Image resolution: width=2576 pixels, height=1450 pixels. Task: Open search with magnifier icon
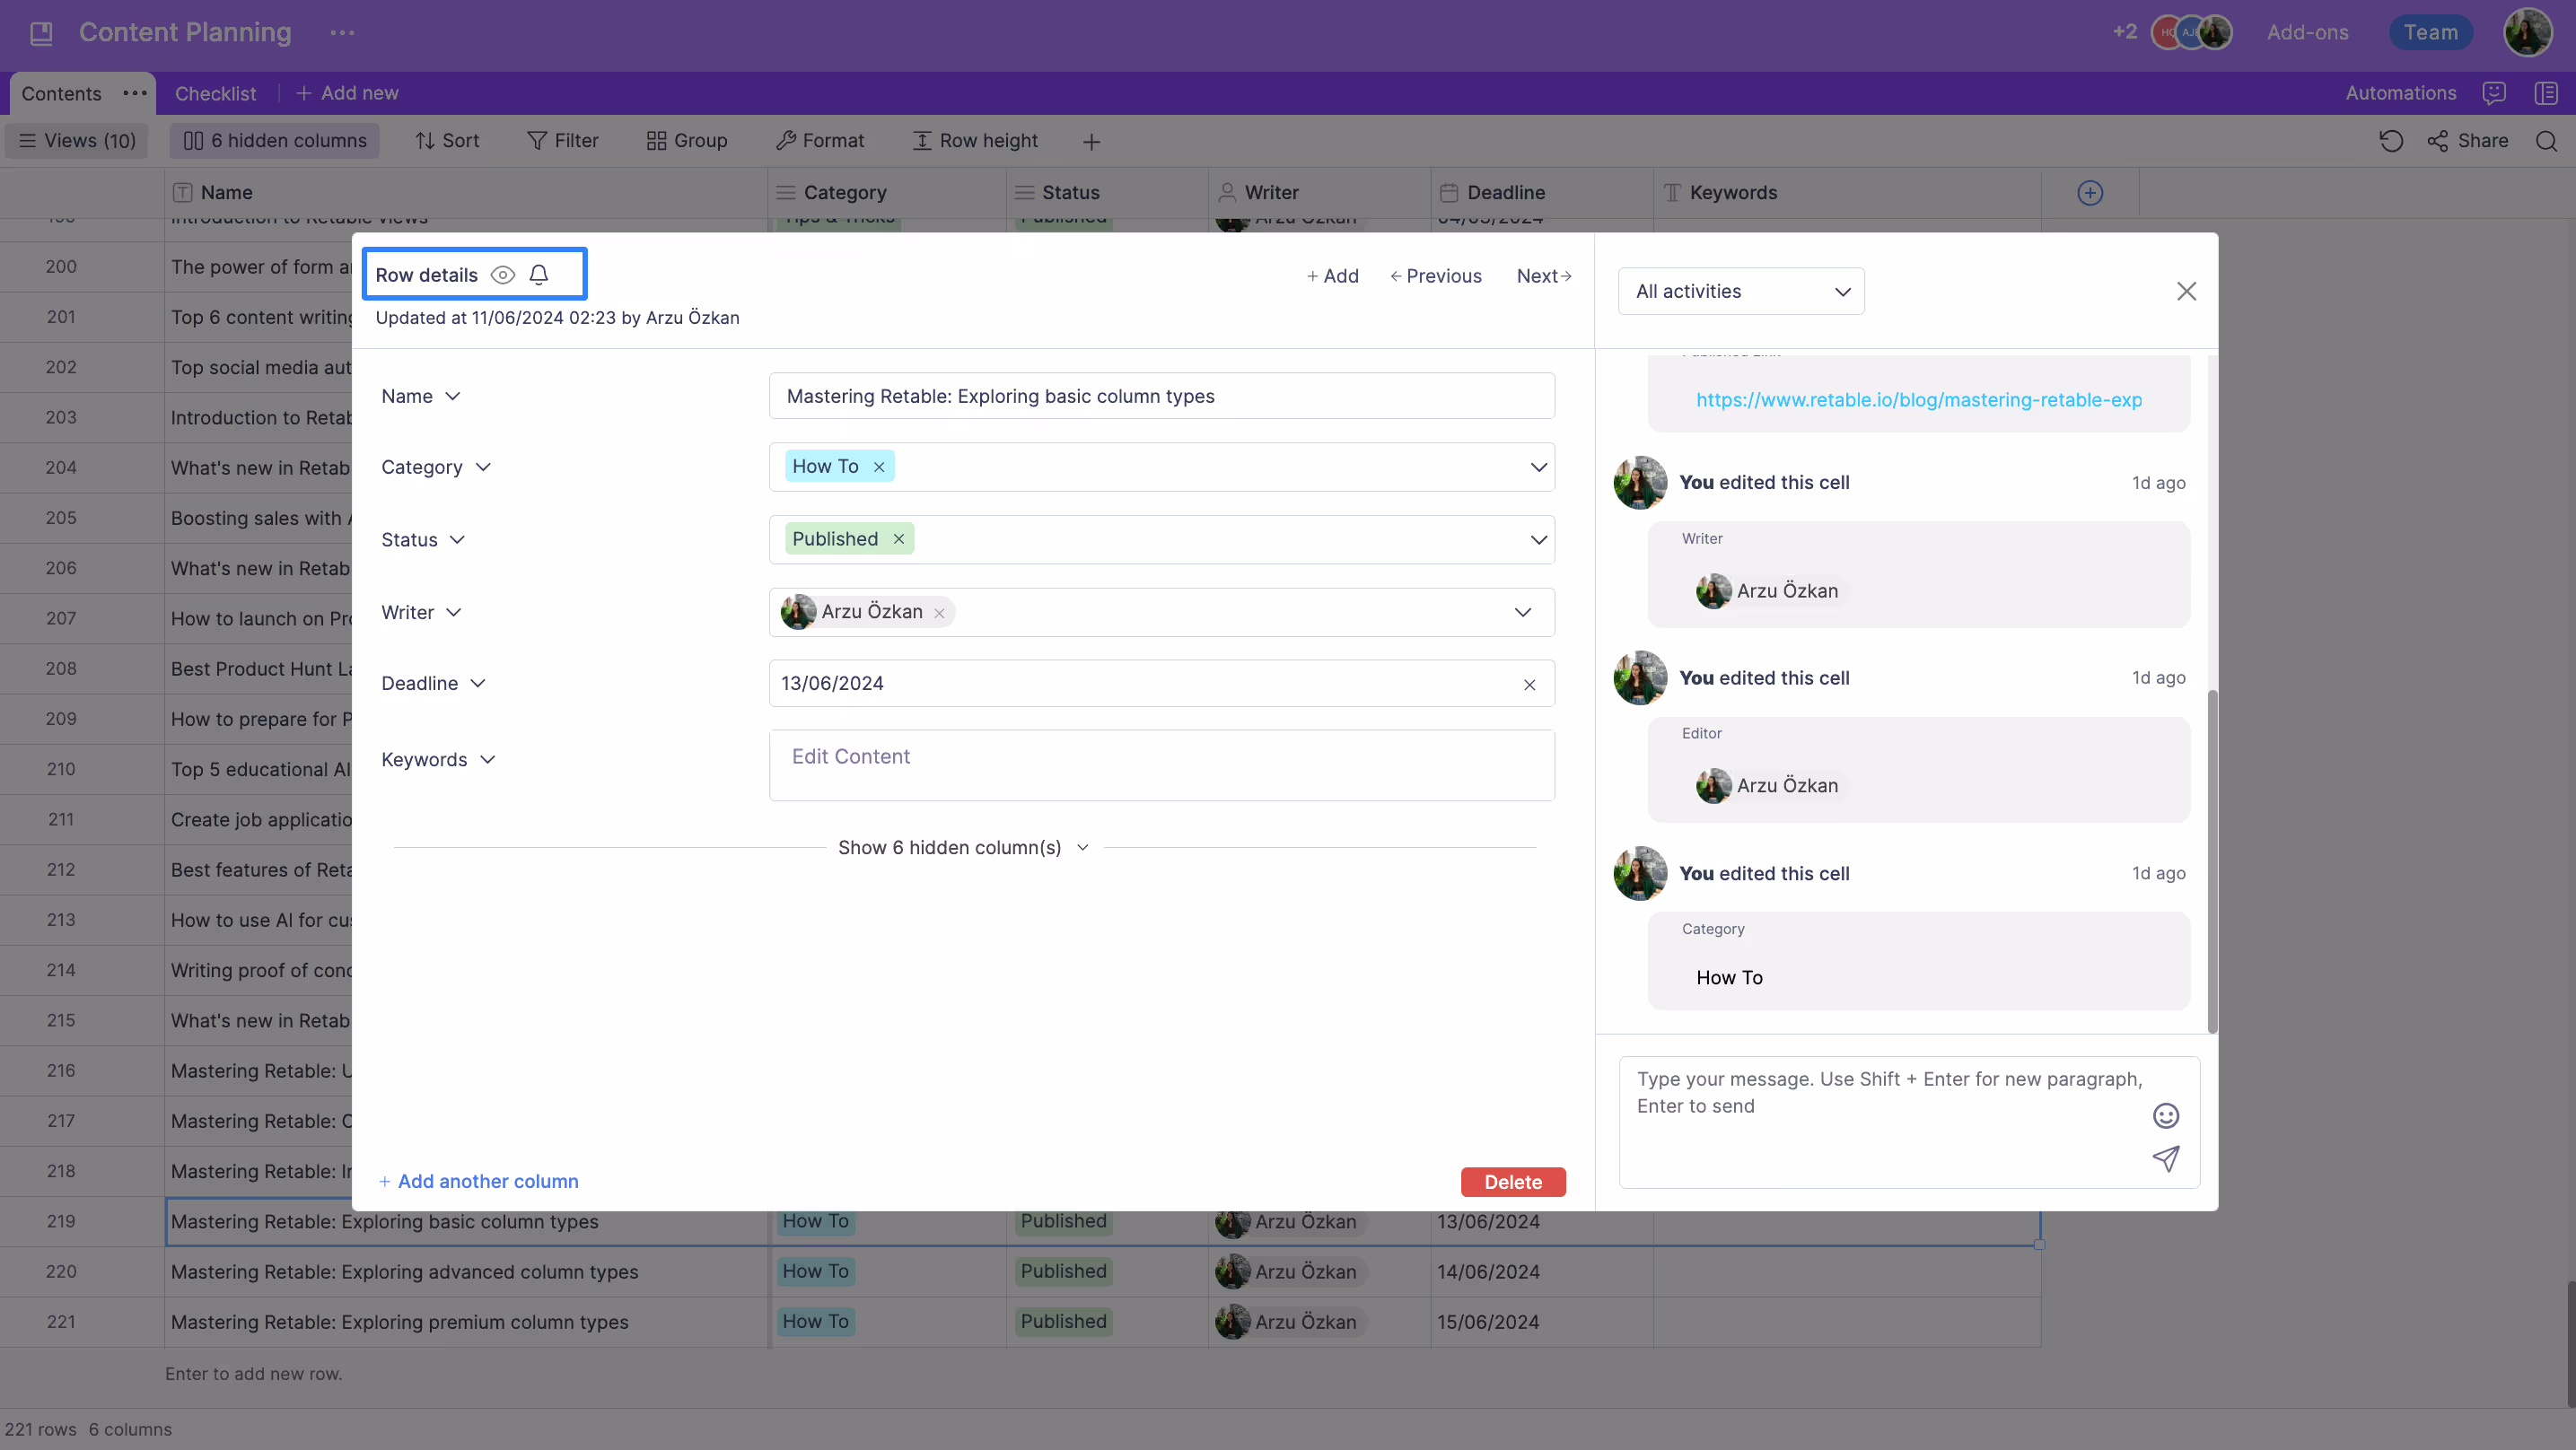coord(2547,141)
